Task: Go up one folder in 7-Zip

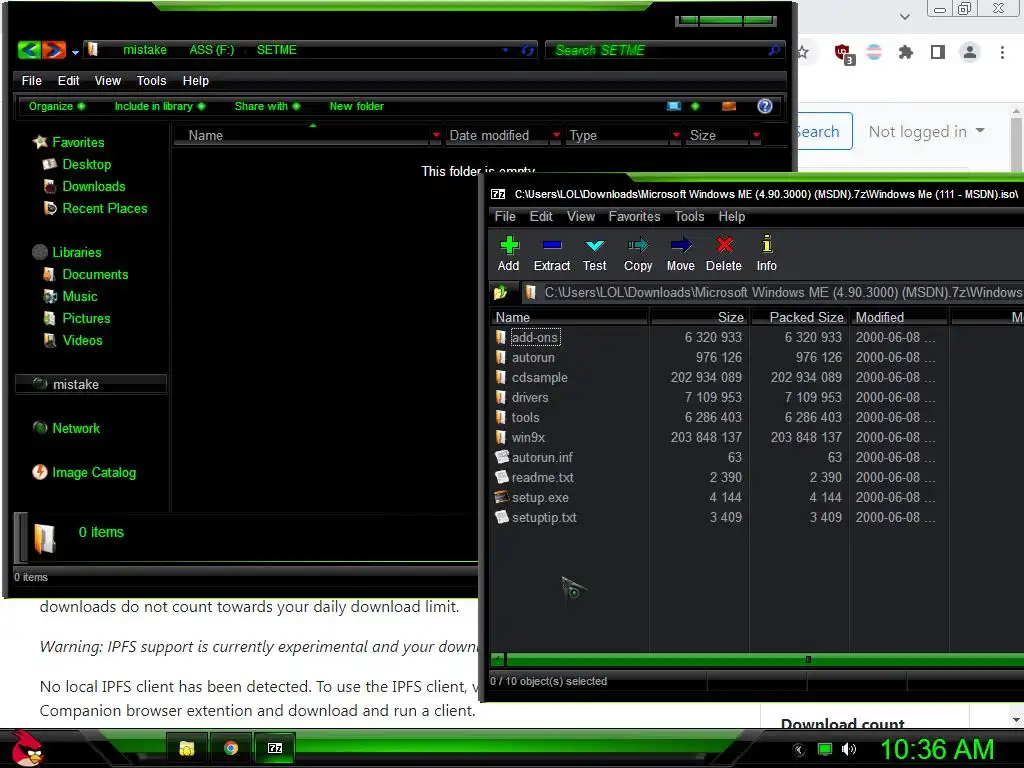Action: (x=501, y=293)
